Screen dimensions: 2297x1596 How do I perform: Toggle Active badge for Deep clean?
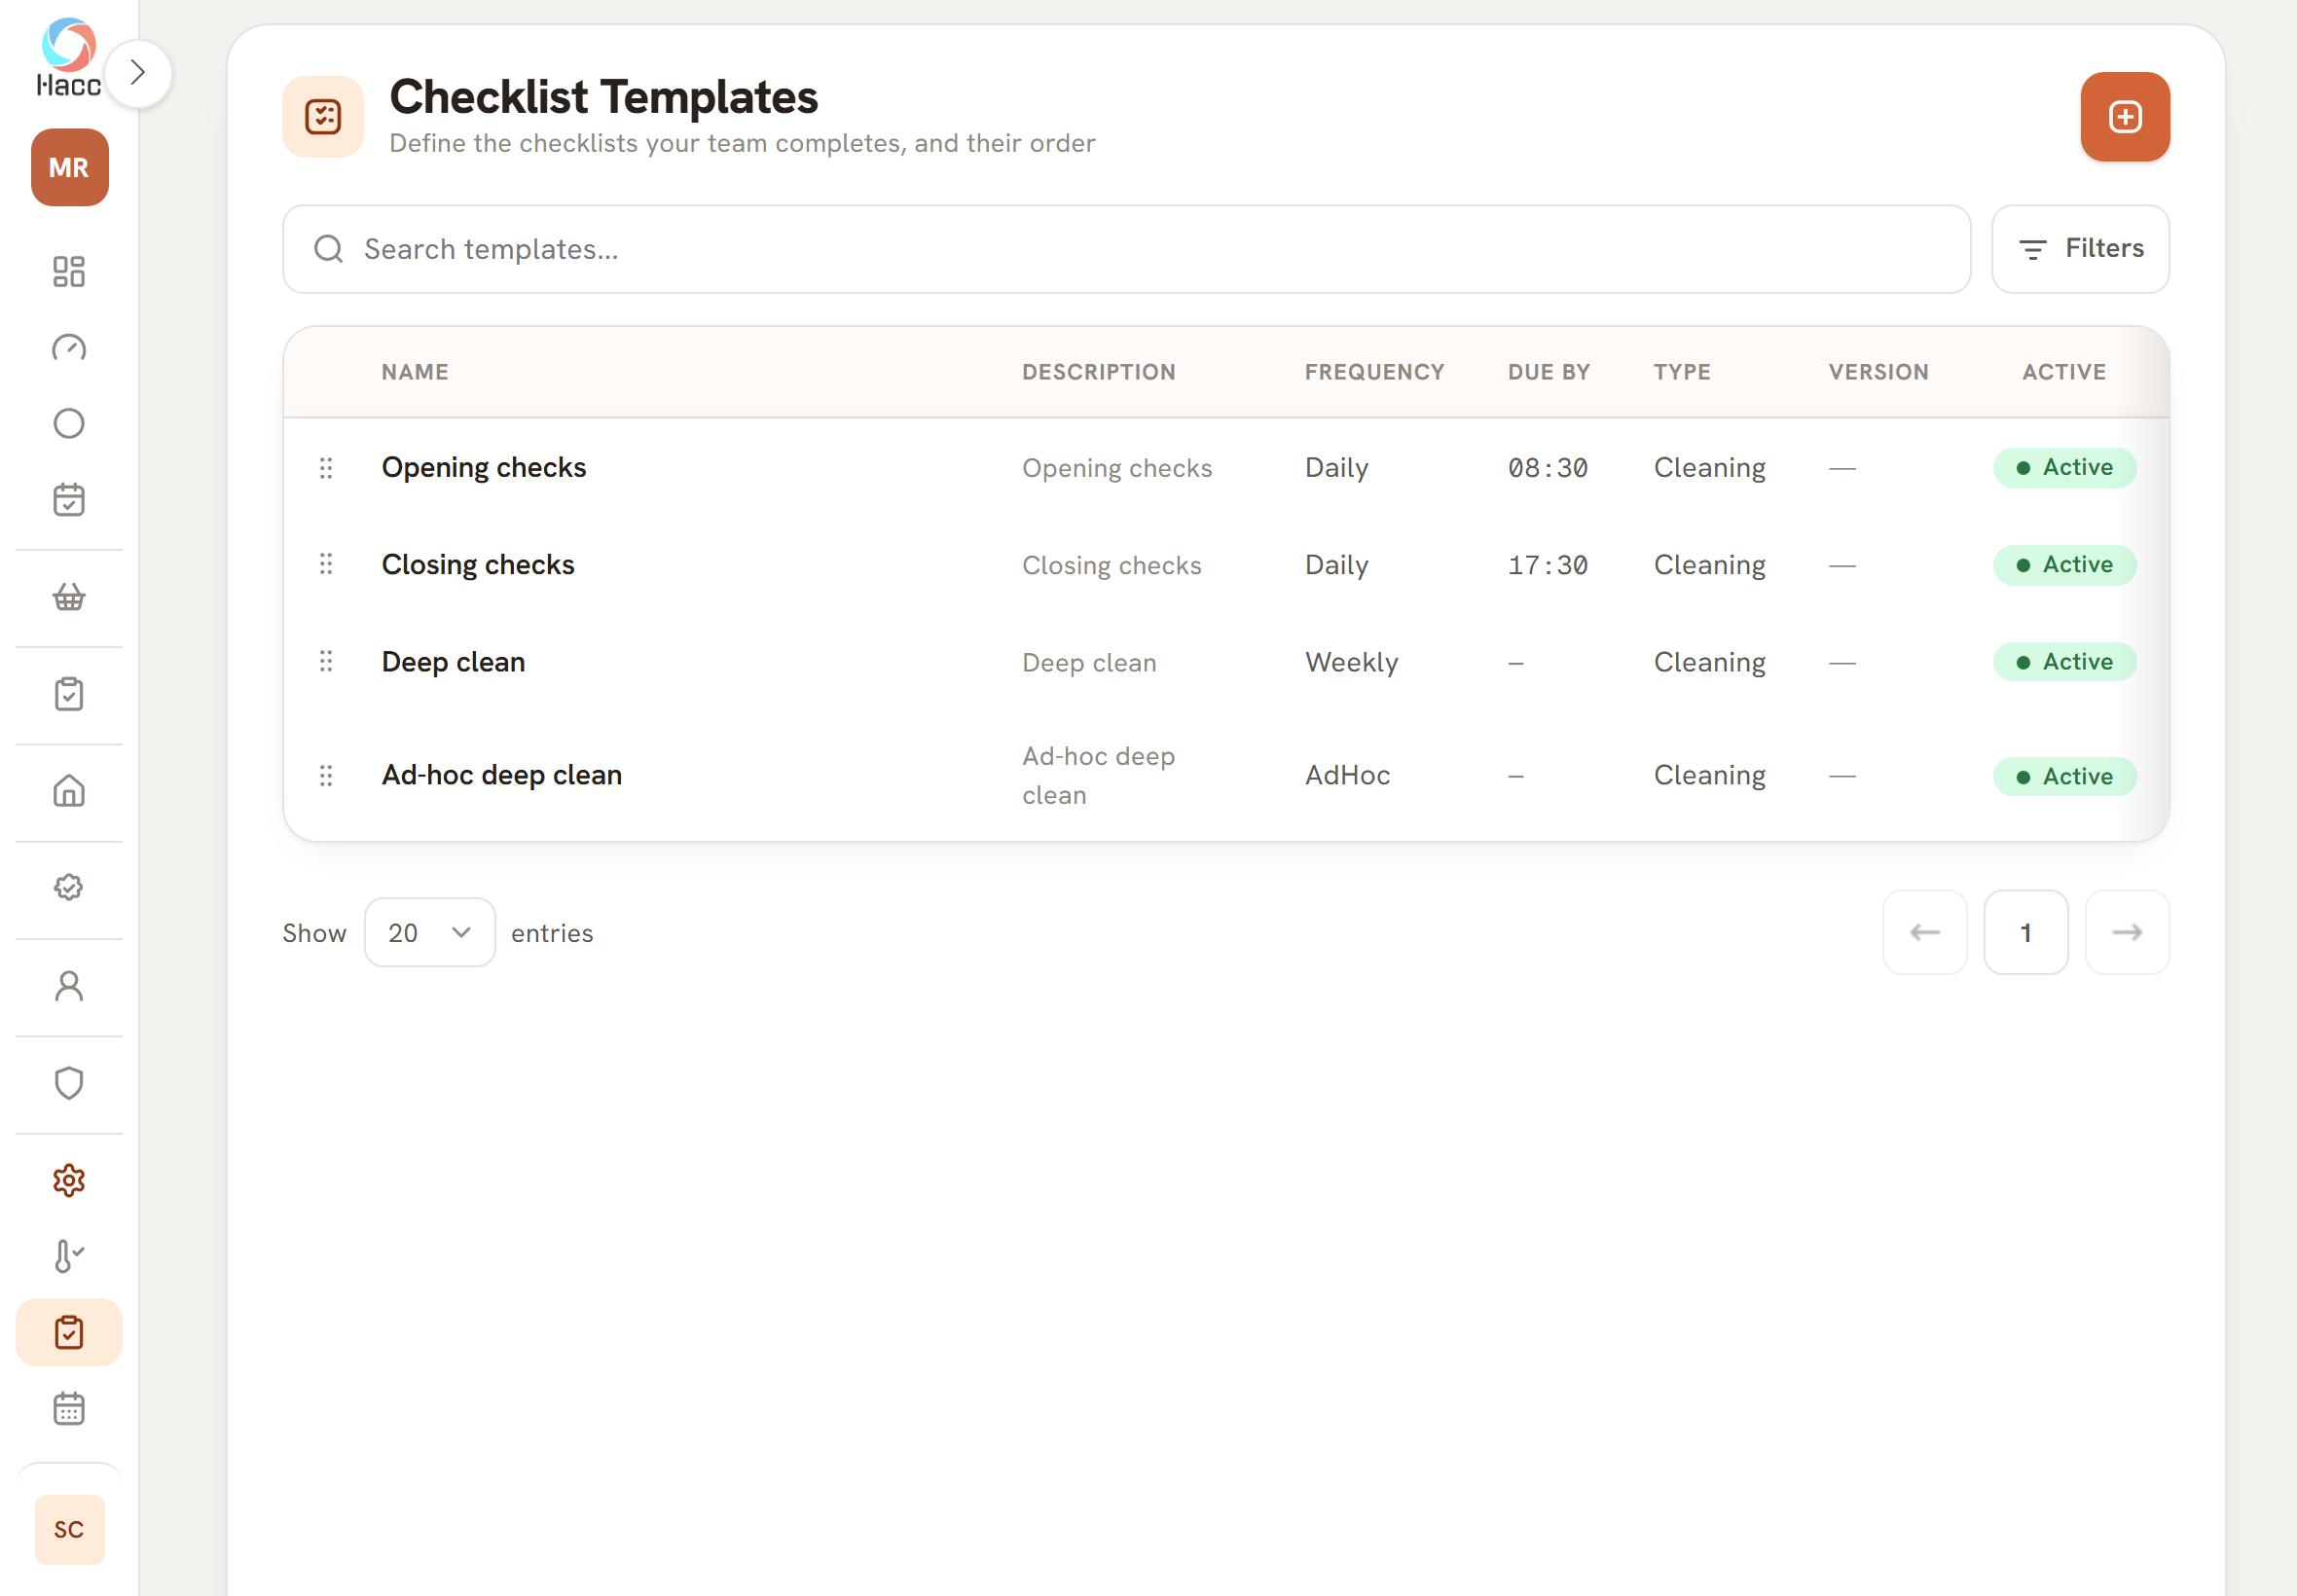click(2064, 662)
